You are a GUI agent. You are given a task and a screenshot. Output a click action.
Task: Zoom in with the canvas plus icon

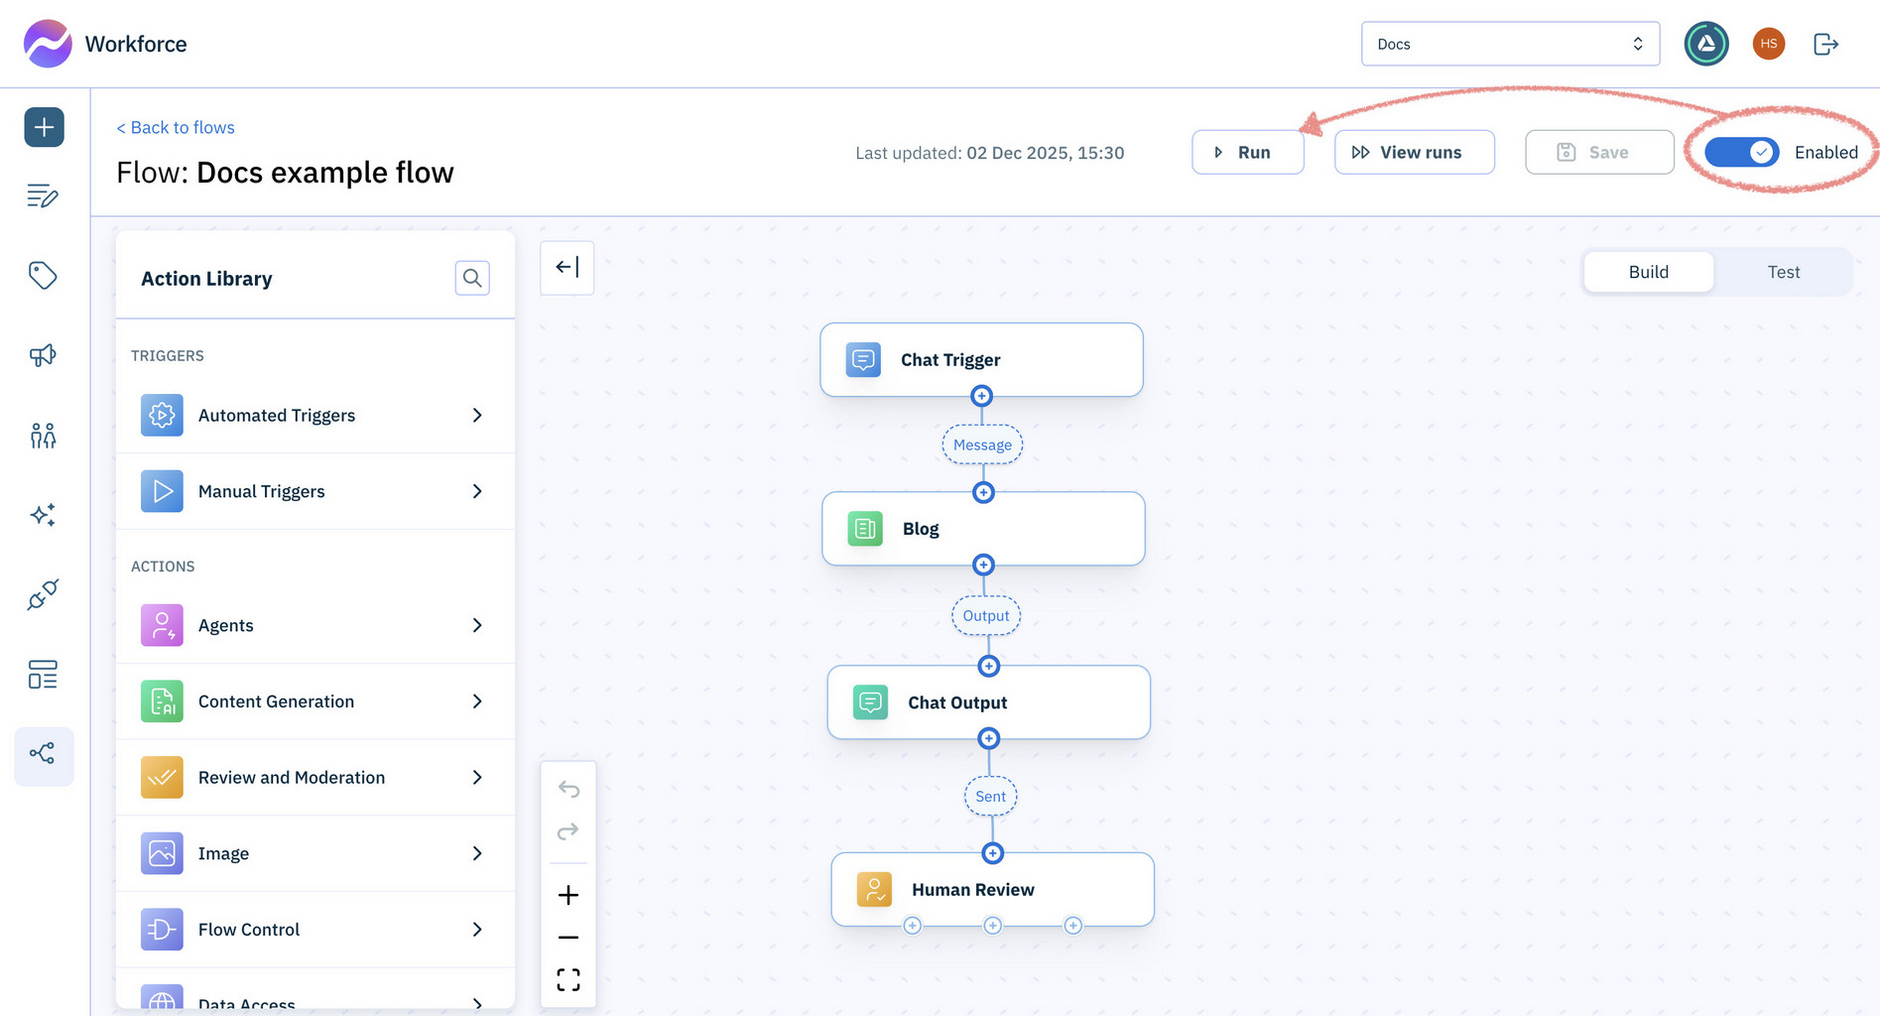point(568,895)
